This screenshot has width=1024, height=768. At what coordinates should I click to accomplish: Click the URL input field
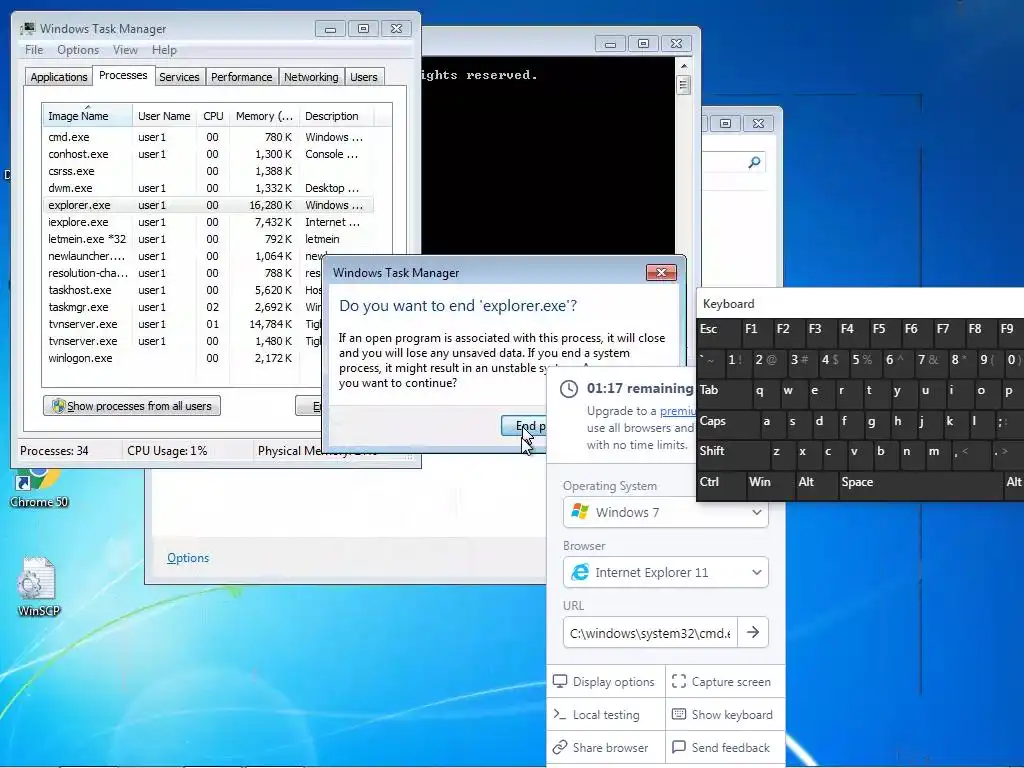pyautogui.click(x=650, y=632)
